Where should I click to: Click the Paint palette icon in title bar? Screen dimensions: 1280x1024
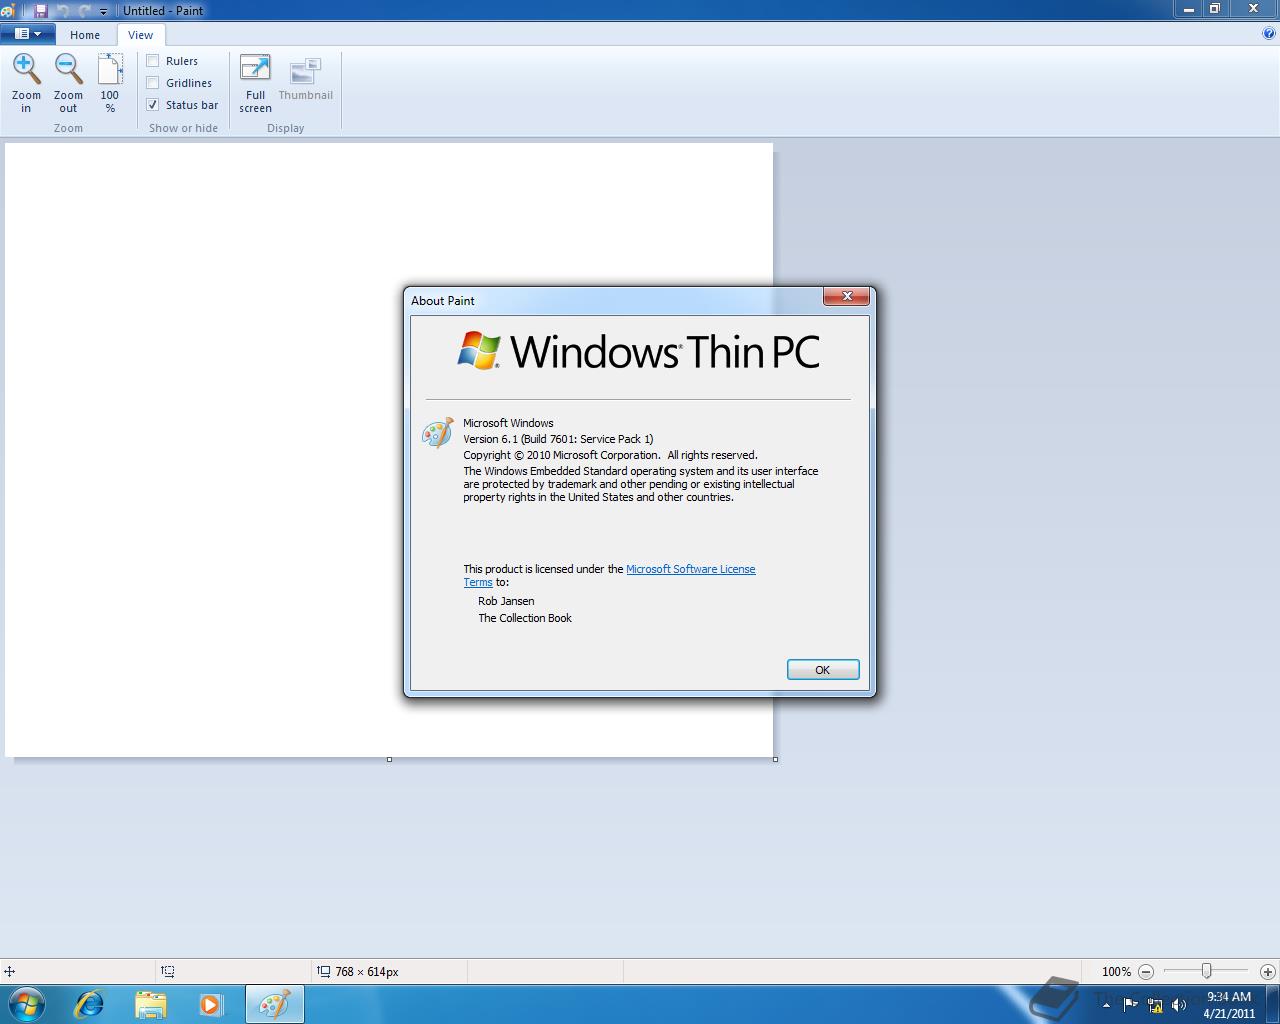(x=8, y=10)
